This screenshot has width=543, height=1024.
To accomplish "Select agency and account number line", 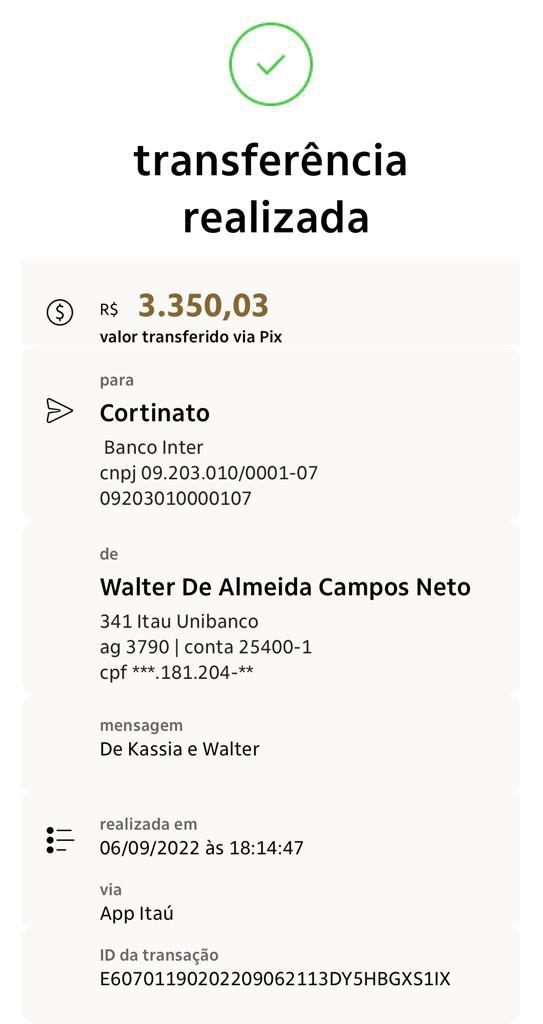I will click(206, 647).
